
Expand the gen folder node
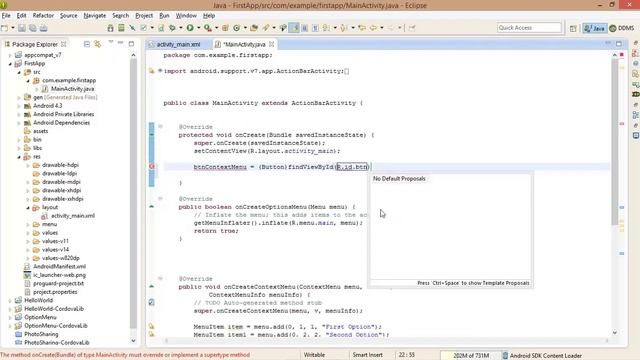(19, 98)
